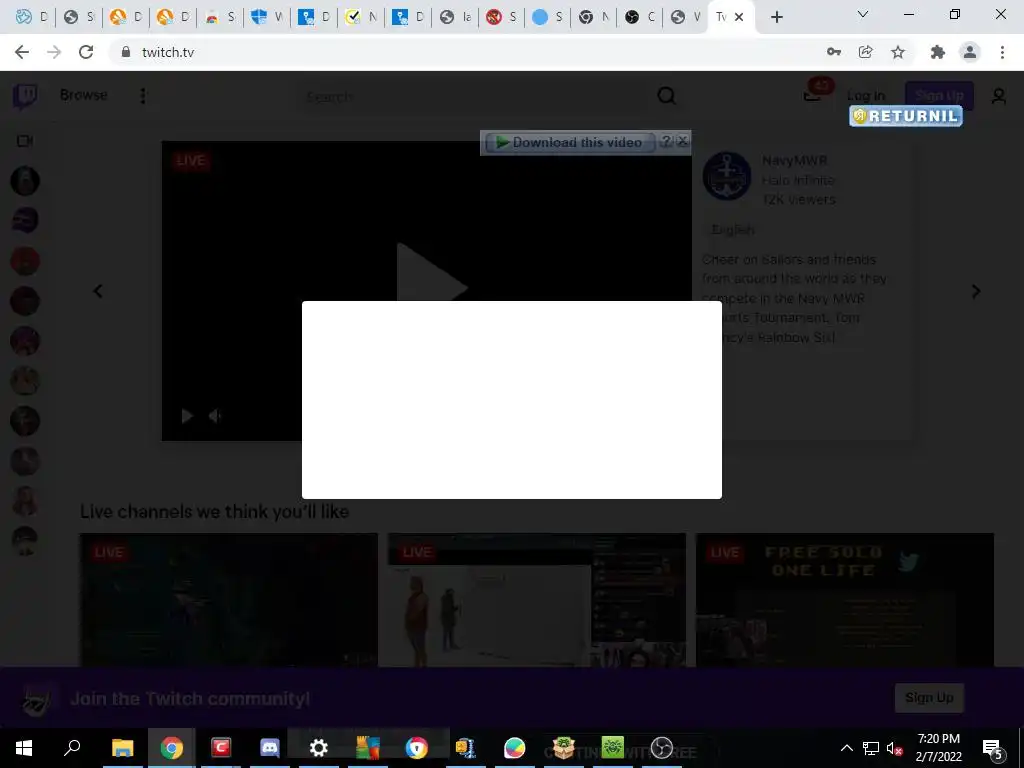The width and height of the screenshot is (1024, 768).
Task: Dismiss the Download this video bar
Action: (682, 141)
